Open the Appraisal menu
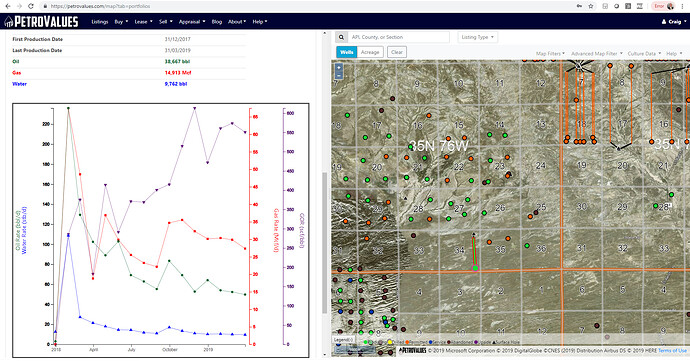Image resolution: width=690 pixels, height=361 pixels. coord(191,22)
